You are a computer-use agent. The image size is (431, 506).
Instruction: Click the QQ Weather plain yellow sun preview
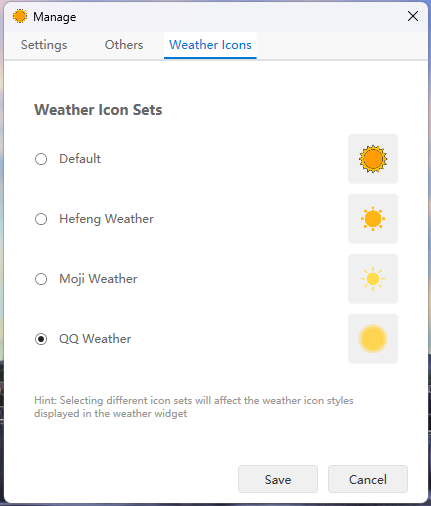(373, 339)
